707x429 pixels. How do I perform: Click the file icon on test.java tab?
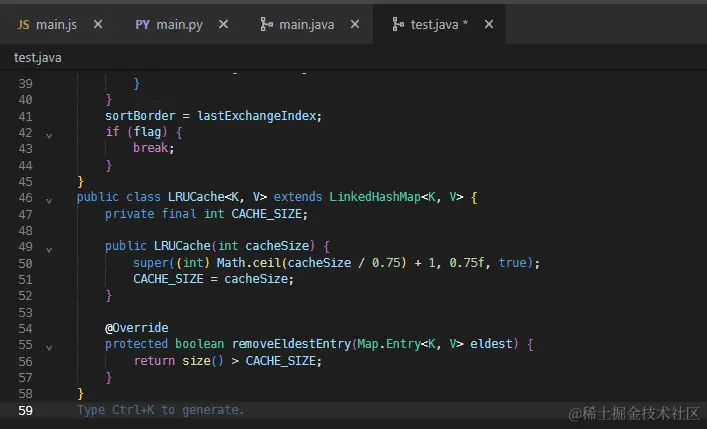click(398, 24)
